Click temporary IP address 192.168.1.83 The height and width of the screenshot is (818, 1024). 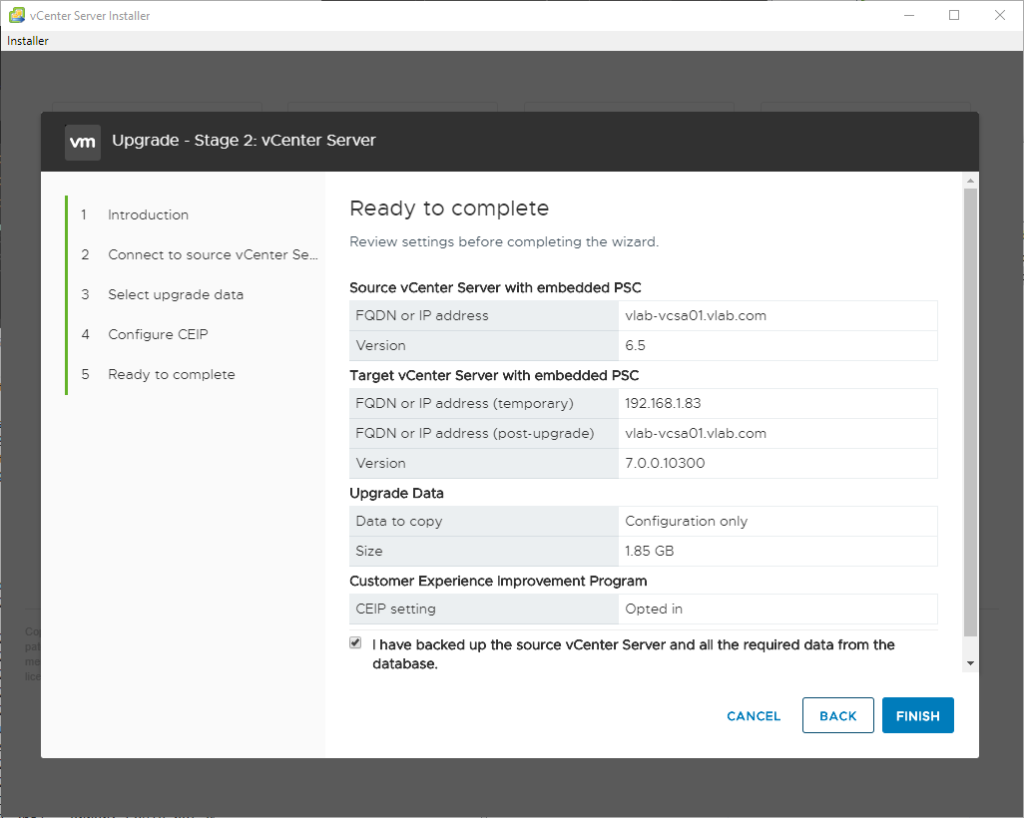(663, 403)
